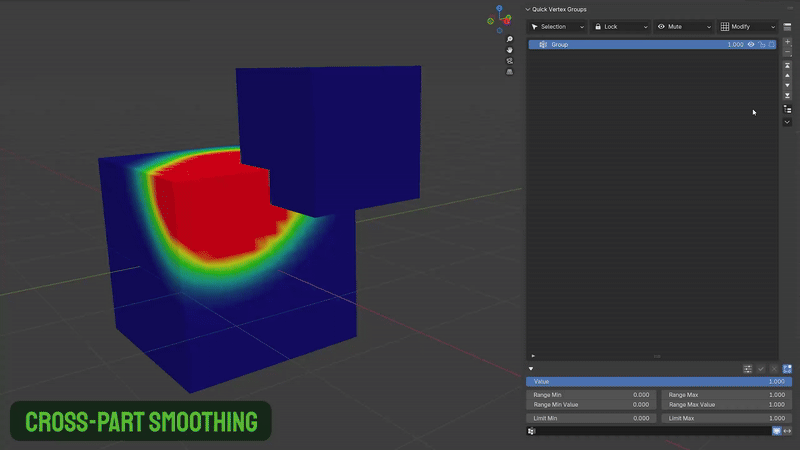The image size is (800, 450).
Task: Click the list tree sort icon
Action: (787, 109)
